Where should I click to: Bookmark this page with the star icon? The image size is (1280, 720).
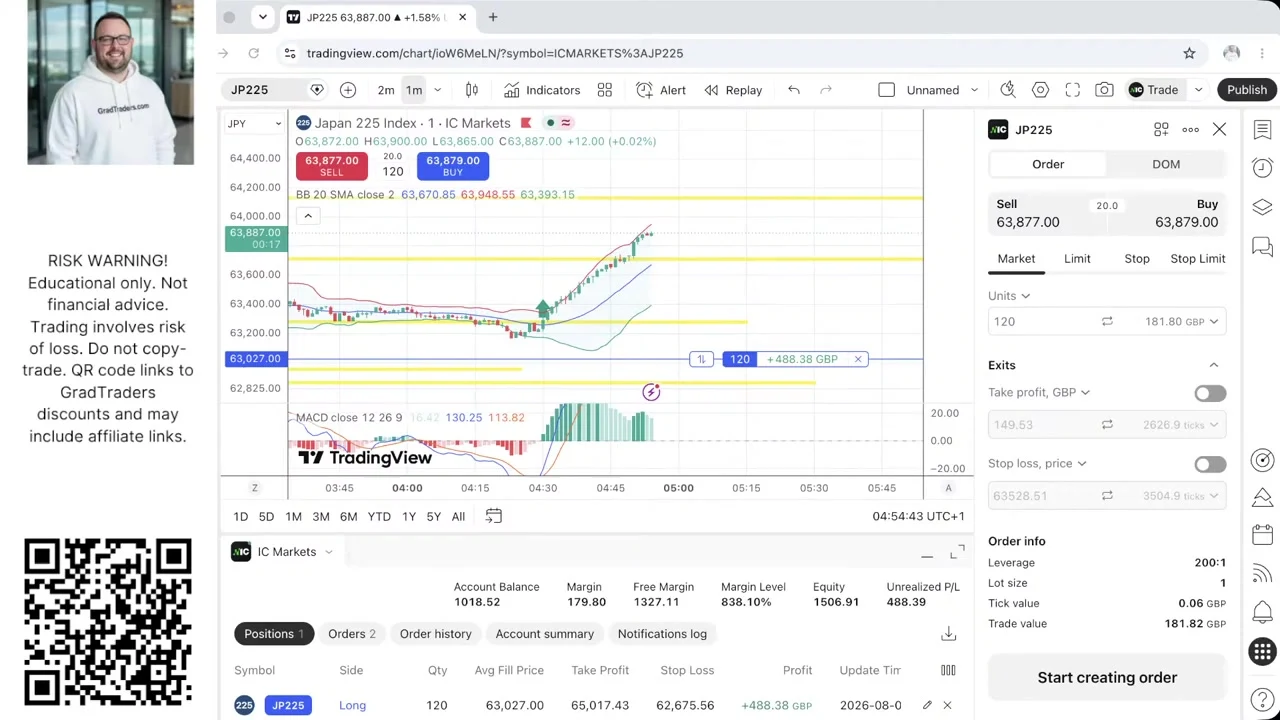[x=1189, y=53]
